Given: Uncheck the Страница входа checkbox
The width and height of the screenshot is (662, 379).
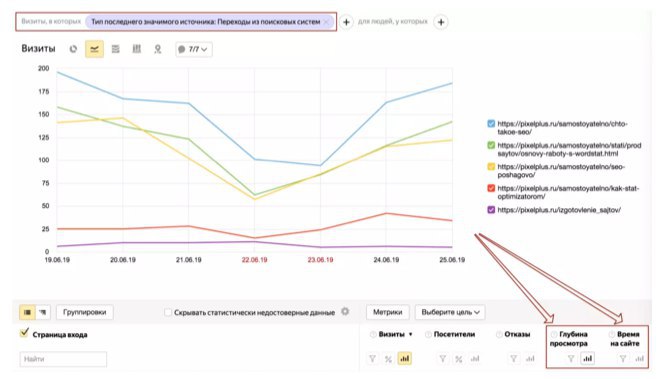Looking at the screenshot, I should coord(24,333).
